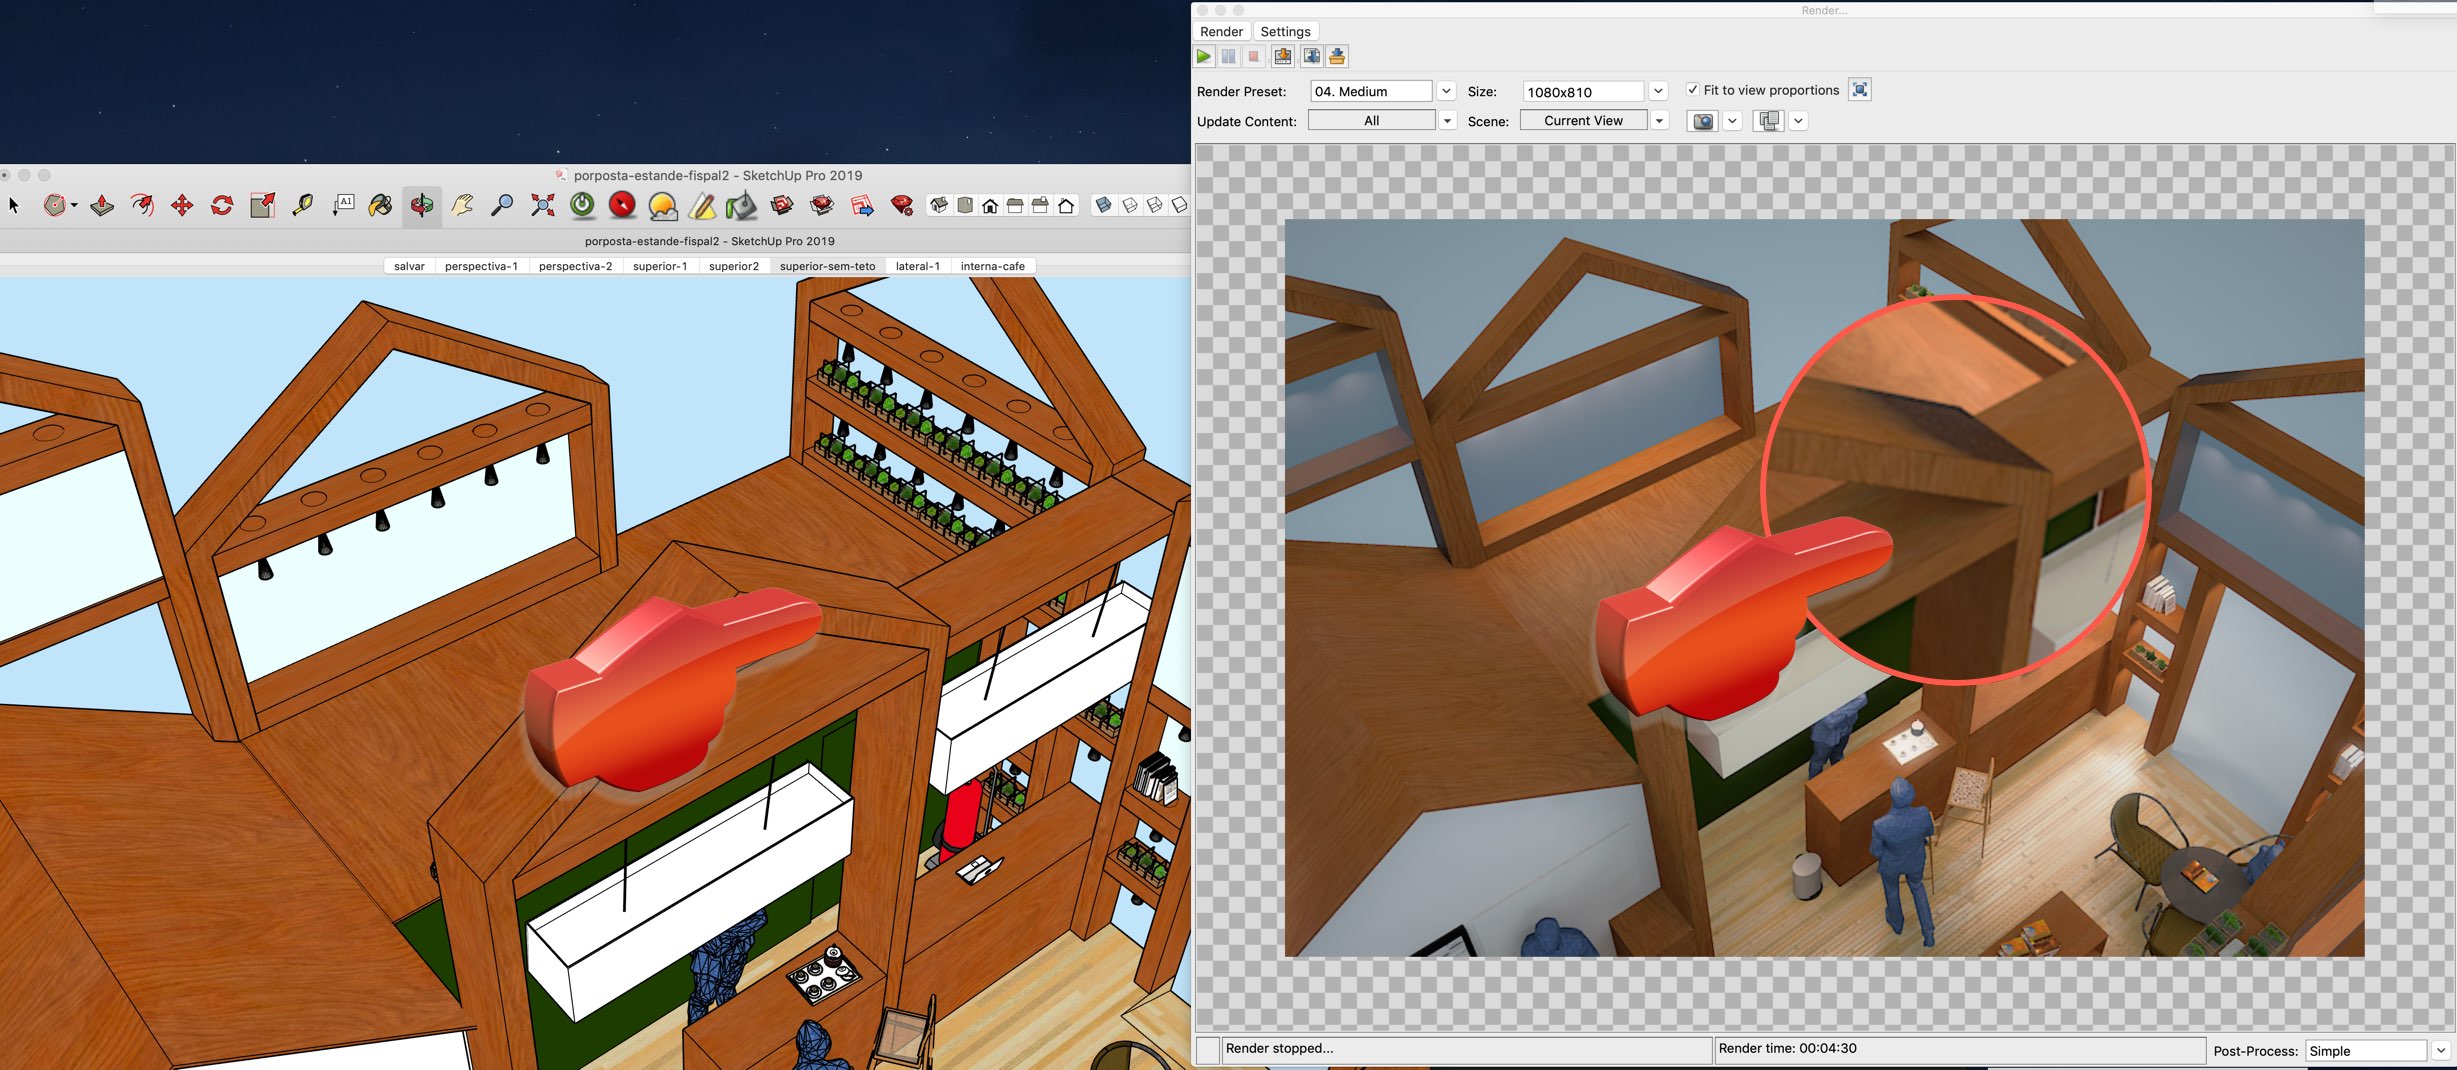
Task: Start rendering with green play button
Action: tap(1204, 56)
